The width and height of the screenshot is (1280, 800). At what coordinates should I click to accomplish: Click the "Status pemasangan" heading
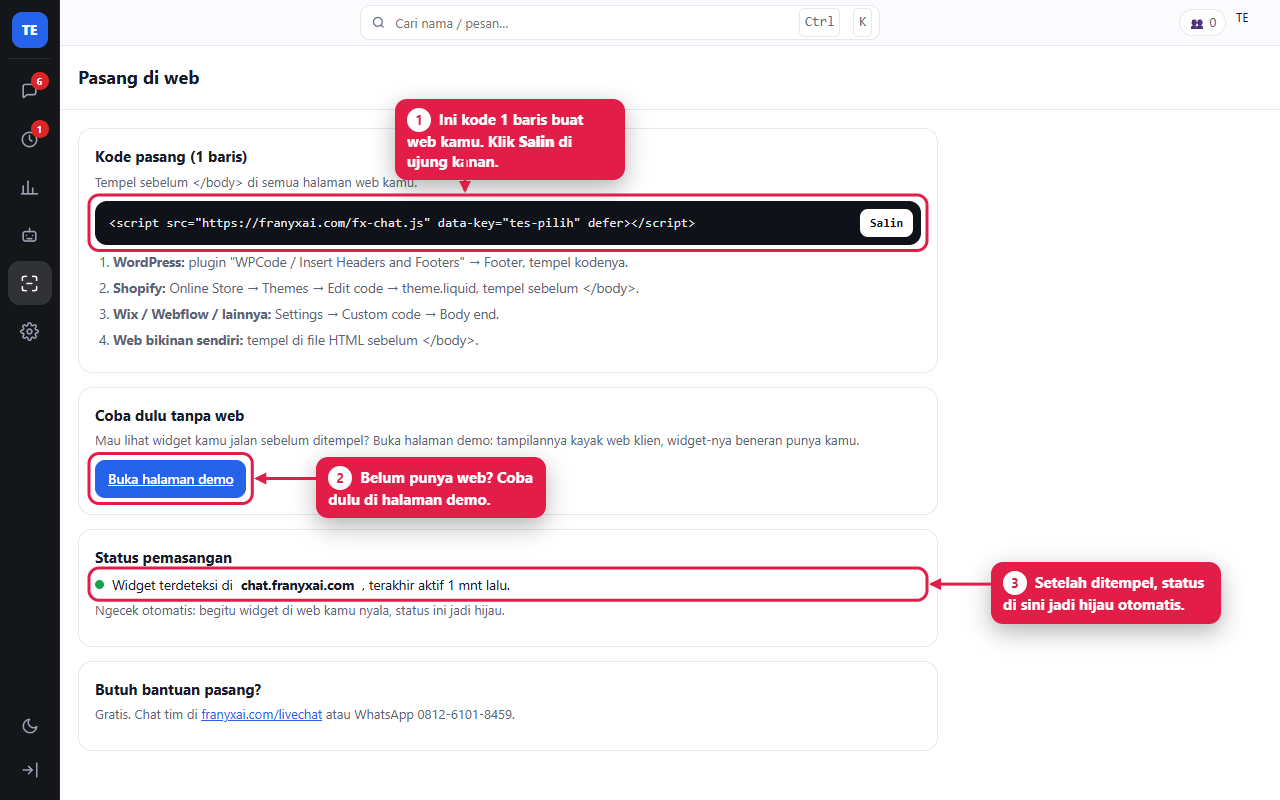164,558
